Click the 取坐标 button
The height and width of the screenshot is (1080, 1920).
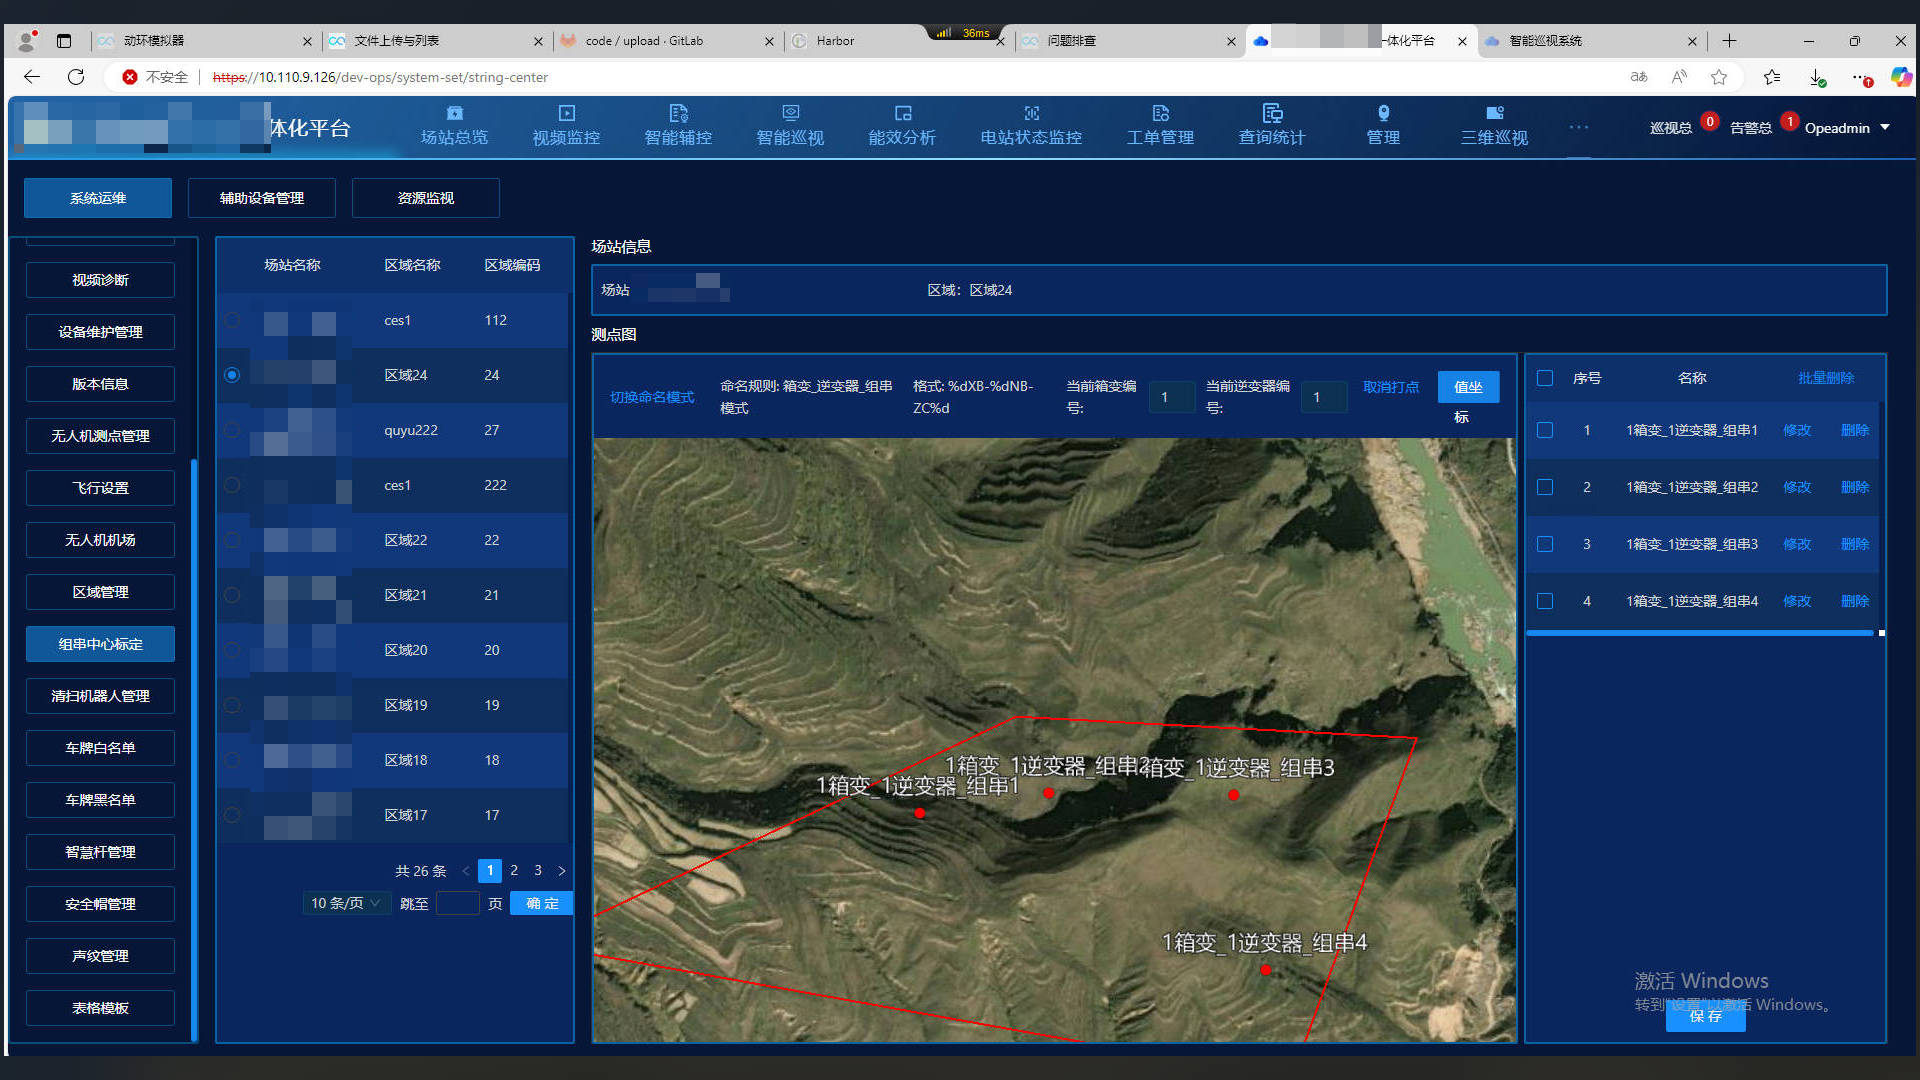coord(1468,387)
